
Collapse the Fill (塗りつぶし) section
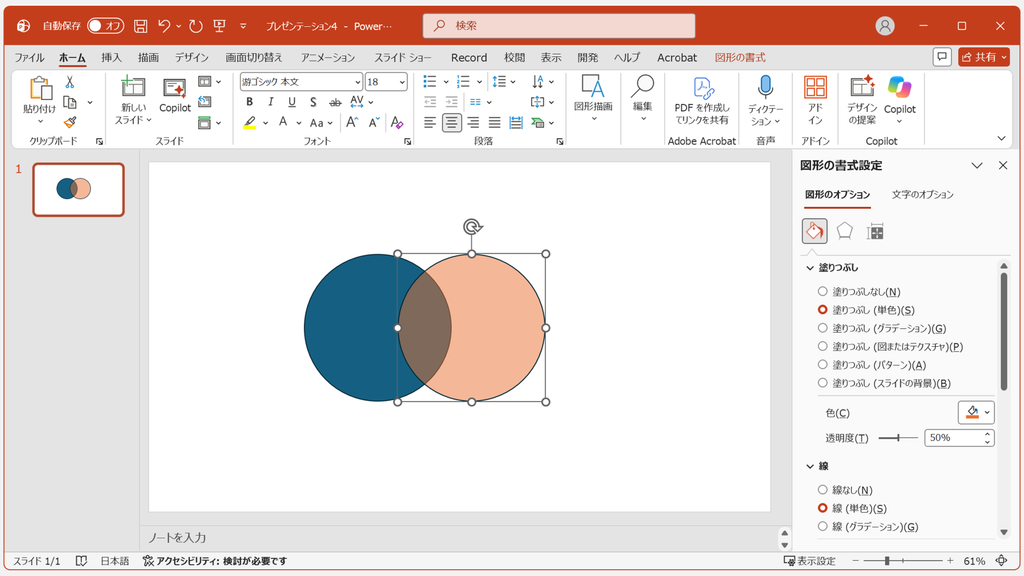[x=810, y=268]
